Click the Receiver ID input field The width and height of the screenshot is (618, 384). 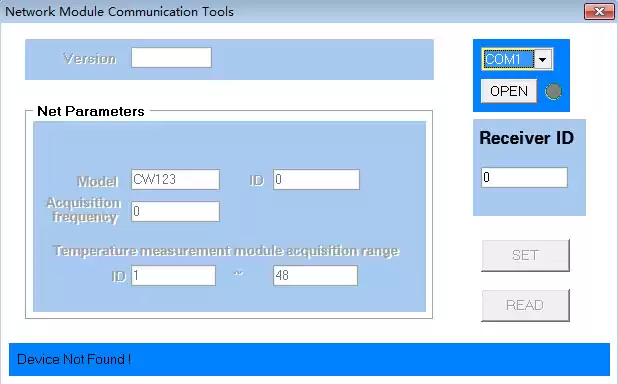pyautogui.click(x=524, y=177)
